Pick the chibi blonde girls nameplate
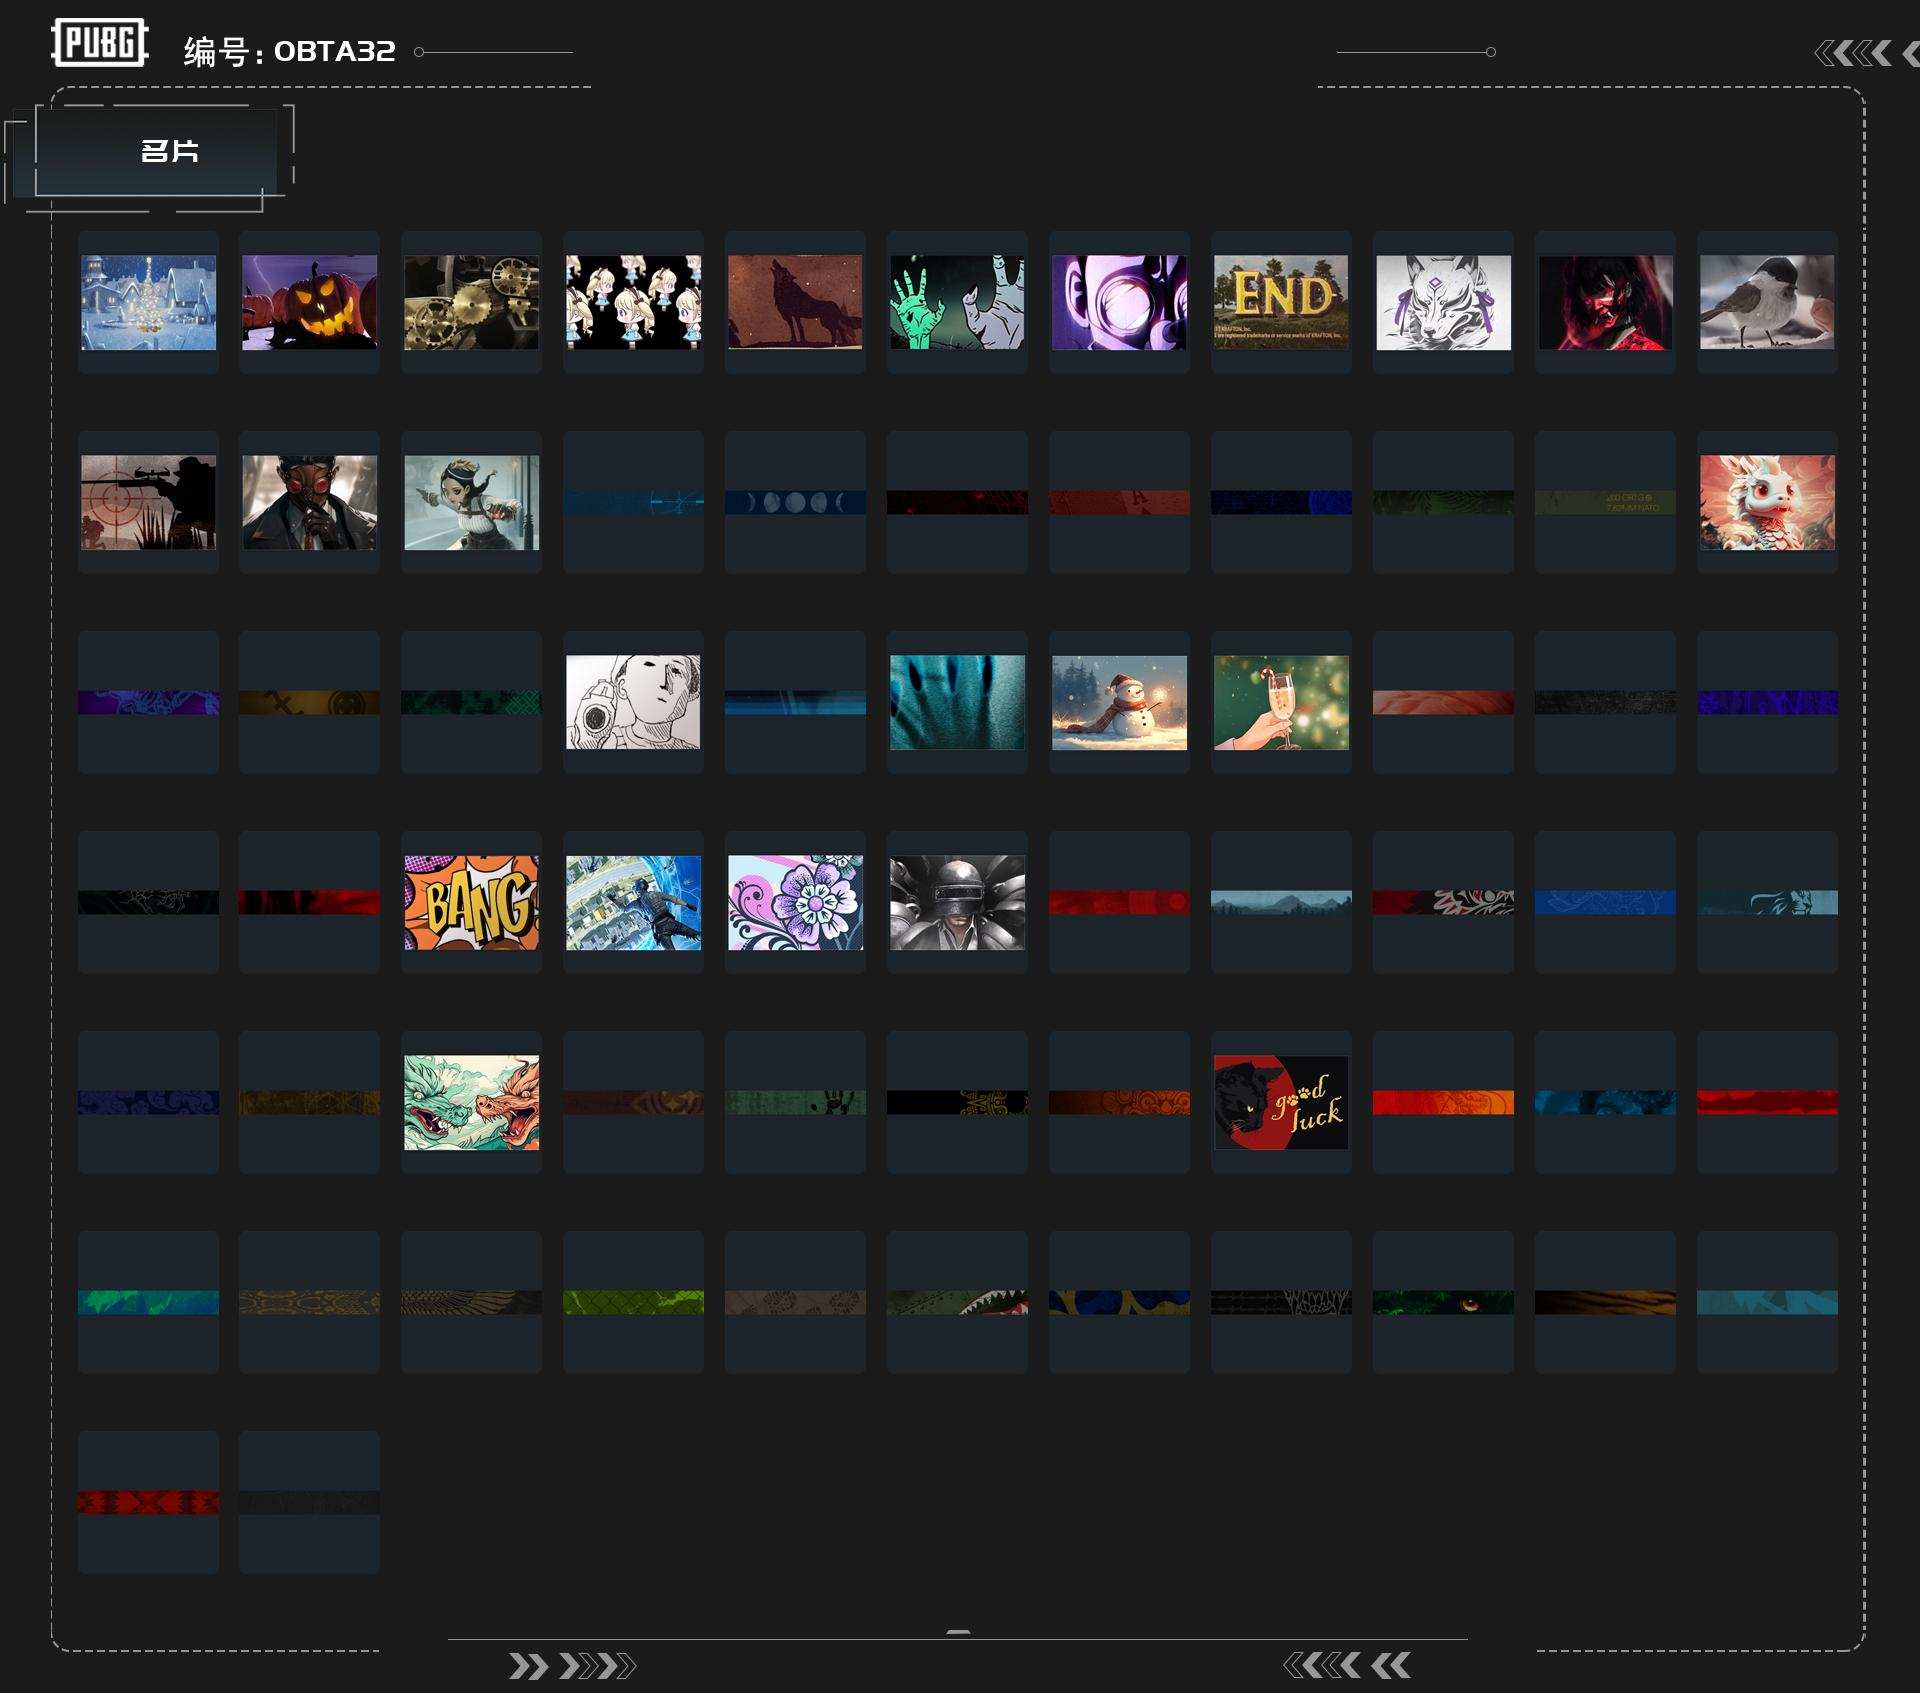Screen dimensions: 1920x1693 634,302
